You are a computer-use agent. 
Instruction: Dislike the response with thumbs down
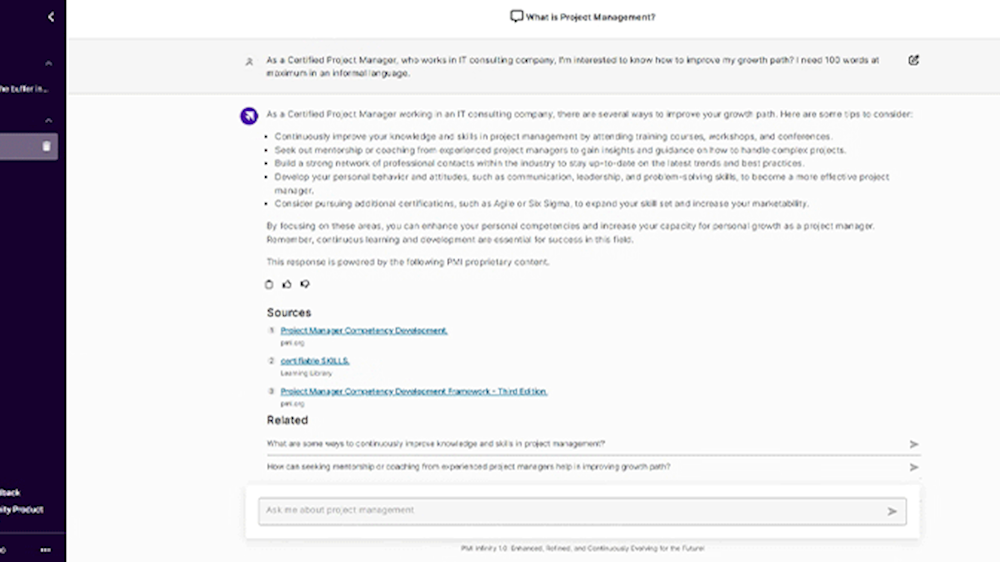tap(305, 284)
